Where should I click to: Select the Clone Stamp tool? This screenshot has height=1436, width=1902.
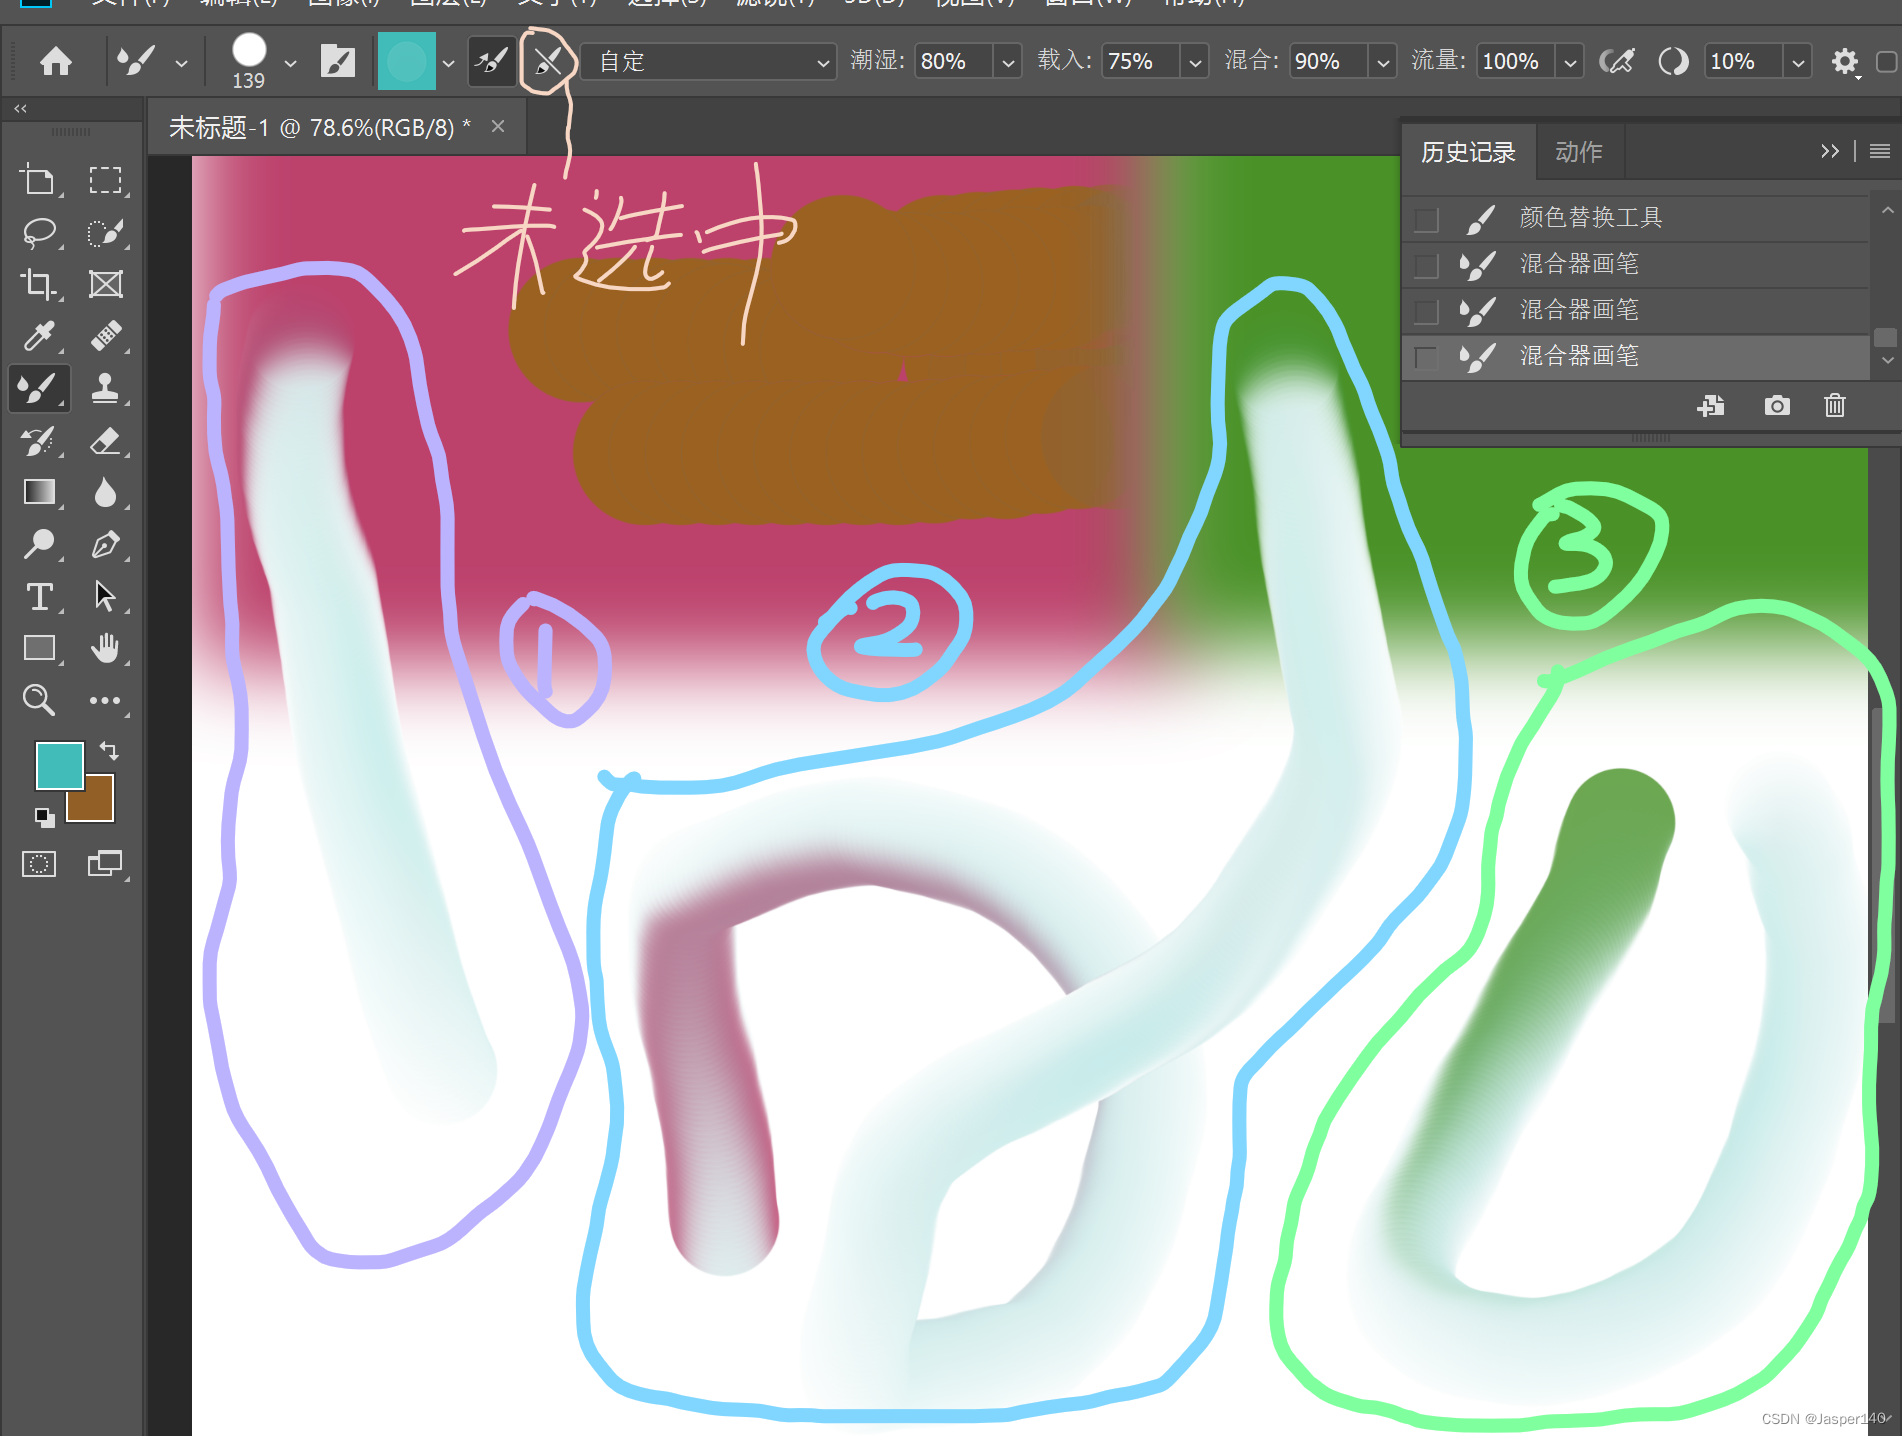tap(105, 388)
